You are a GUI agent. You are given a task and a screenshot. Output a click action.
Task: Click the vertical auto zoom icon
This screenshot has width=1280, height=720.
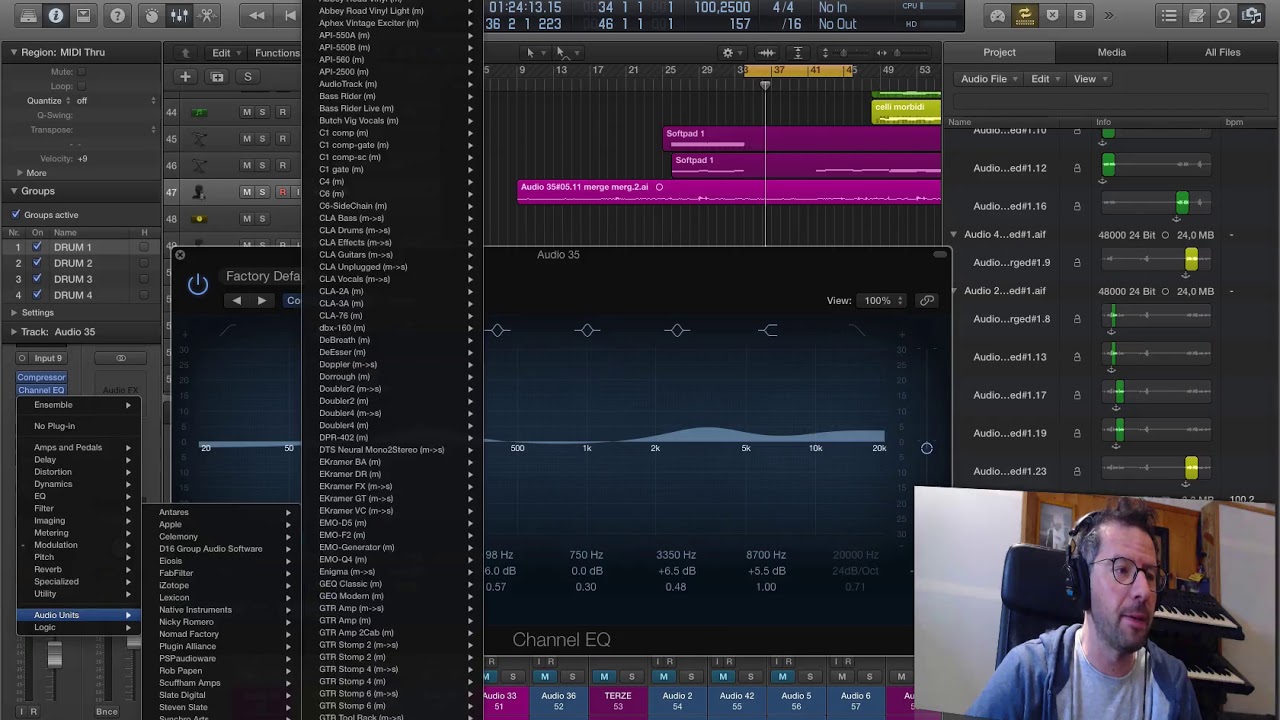pos(797,53)
